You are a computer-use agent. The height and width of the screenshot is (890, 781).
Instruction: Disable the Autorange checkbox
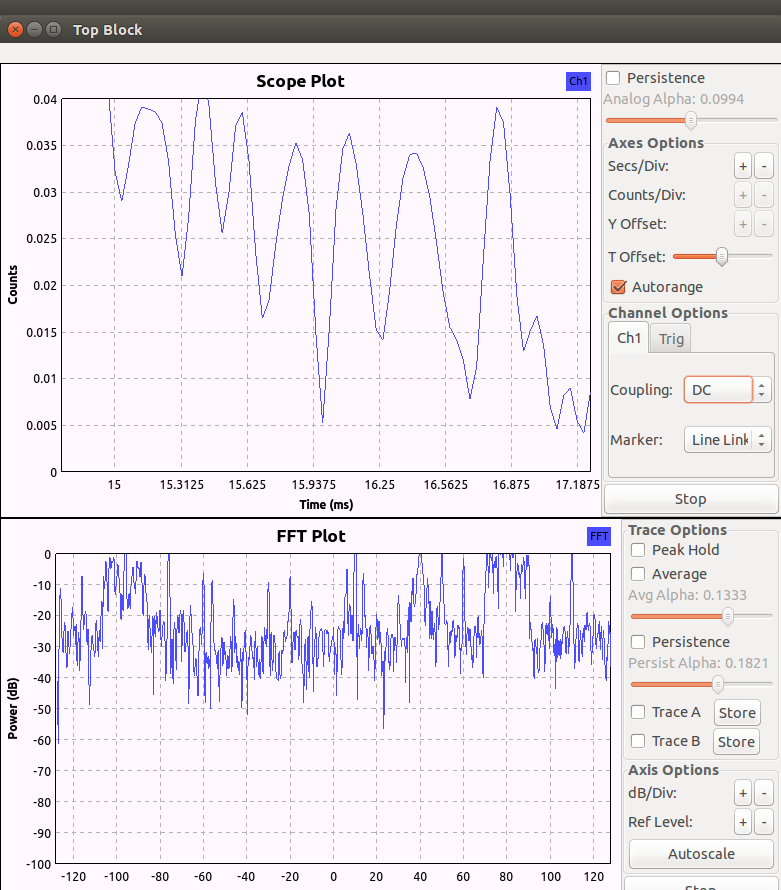618,287
